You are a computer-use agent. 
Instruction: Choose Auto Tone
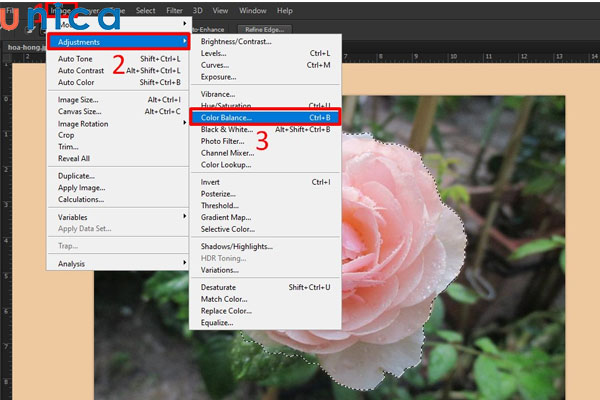pyautogui.click(x=119, y=59)
